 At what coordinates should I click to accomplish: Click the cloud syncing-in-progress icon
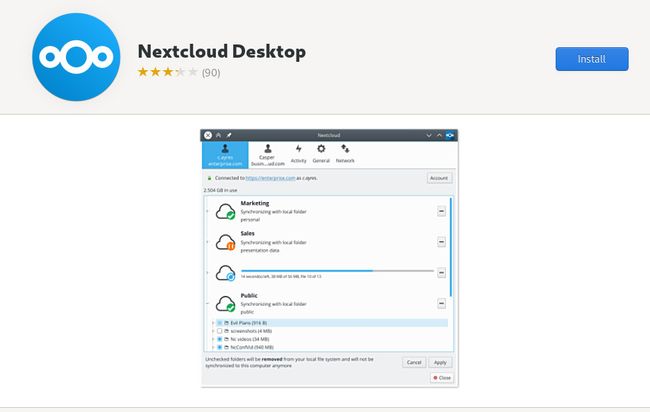[226, 273]
